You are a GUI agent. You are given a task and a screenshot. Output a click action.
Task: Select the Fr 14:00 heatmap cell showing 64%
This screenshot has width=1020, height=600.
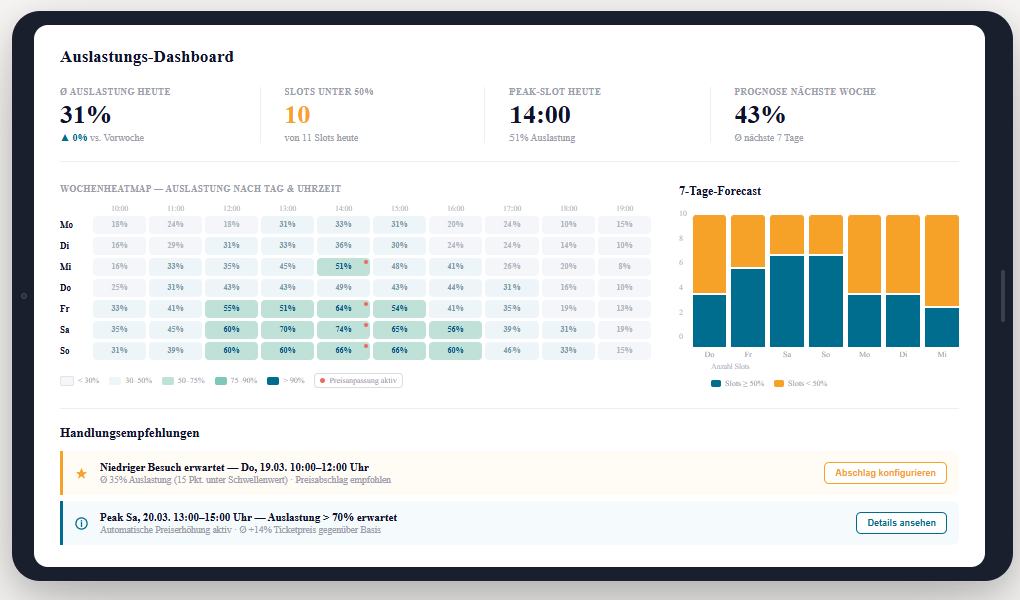[343, 308]
